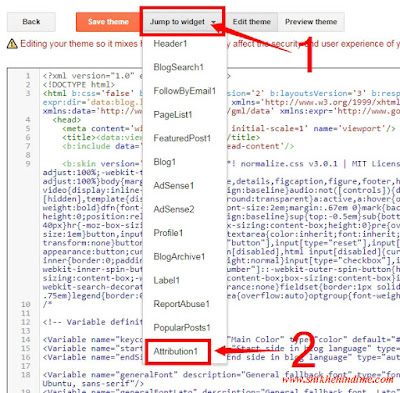The width and height of the screenshot is (400, 393).
Task: Open the Jump to widget dropdown
Action: click(182, 22)
